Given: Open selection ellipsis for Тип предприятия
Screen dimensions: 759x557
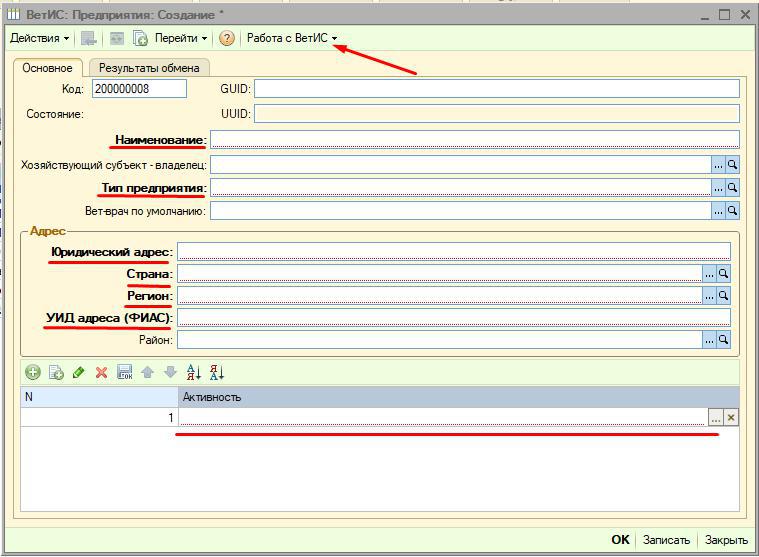Looking at the screenshot, I should click(718, 188).
